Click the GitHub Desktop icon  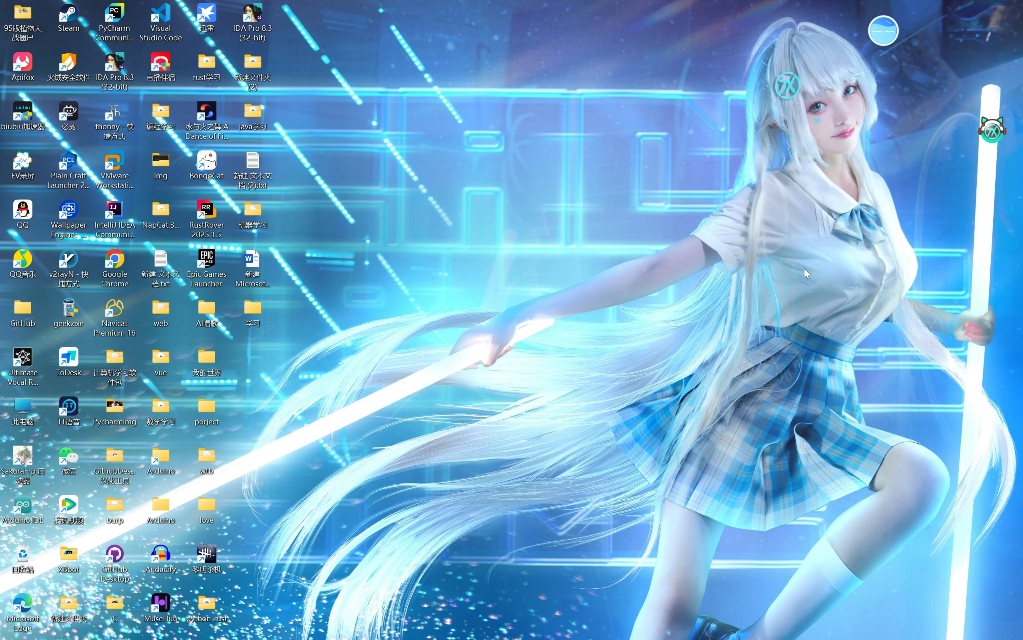114,554
